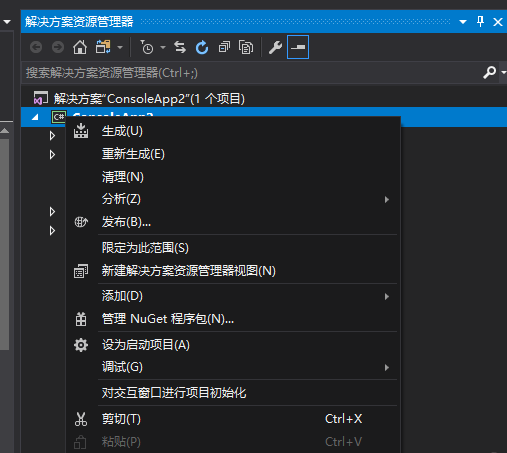The height and width of the screenshot is (453, 507).
Task: Open Solution Explorer window position dropdown
Action: point(463,22)
